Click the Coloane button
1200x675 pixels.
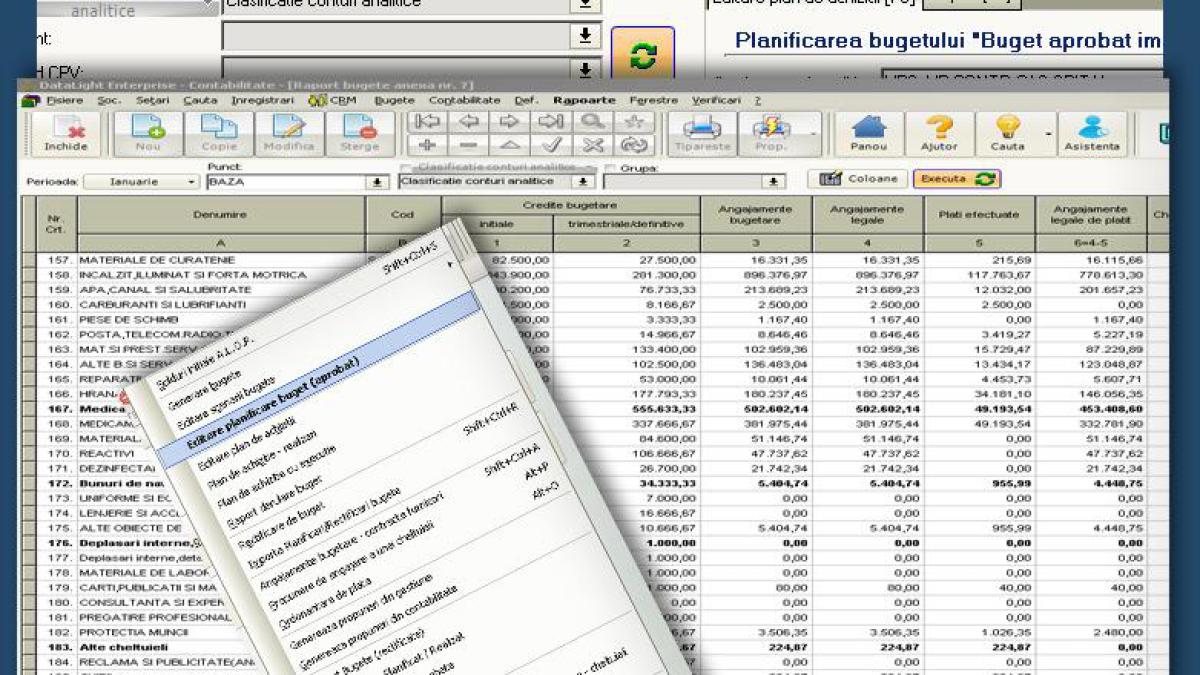(x=857, y=179)
